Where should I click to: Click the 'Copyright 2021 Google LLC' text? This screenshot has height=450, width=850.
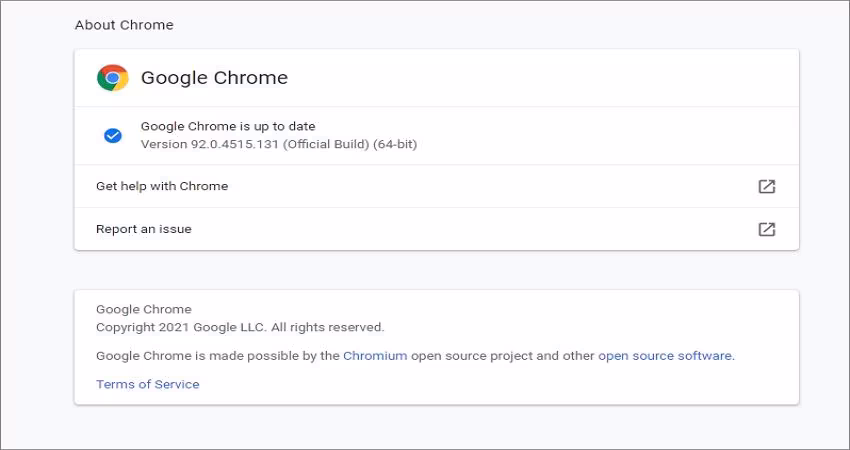(180, 327)
